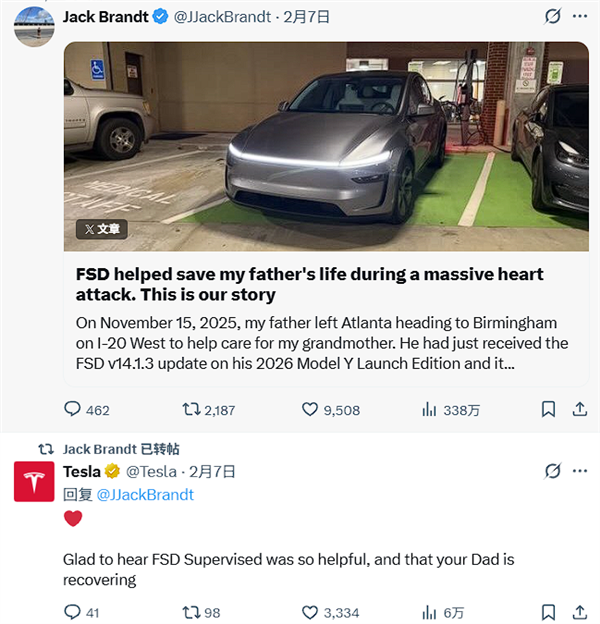Image resolution: width=600 pixels, height=624 pixels.
Task: Share Tesla's reply post
Action: [x=579, y=612]
